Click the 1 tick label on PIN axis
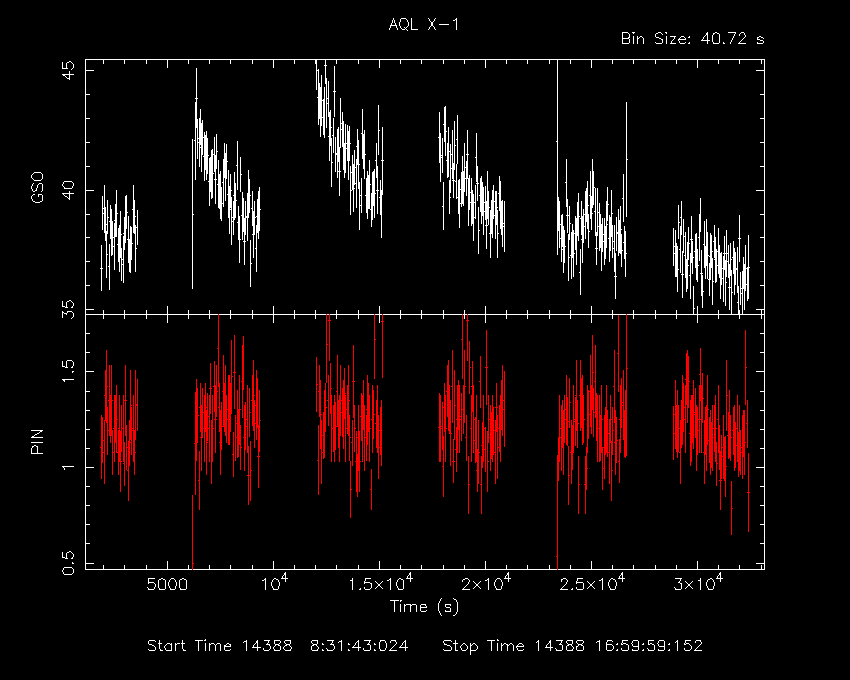The image size is (850, 680). click(69, 467)
